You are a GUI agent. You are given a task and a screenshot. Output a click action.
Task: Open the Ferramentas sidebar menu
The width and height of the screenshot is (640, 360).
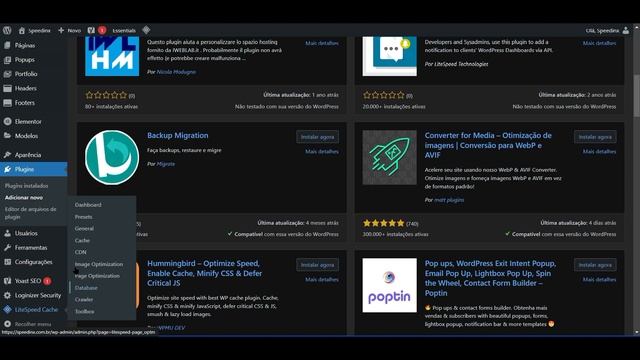(31, 247)
